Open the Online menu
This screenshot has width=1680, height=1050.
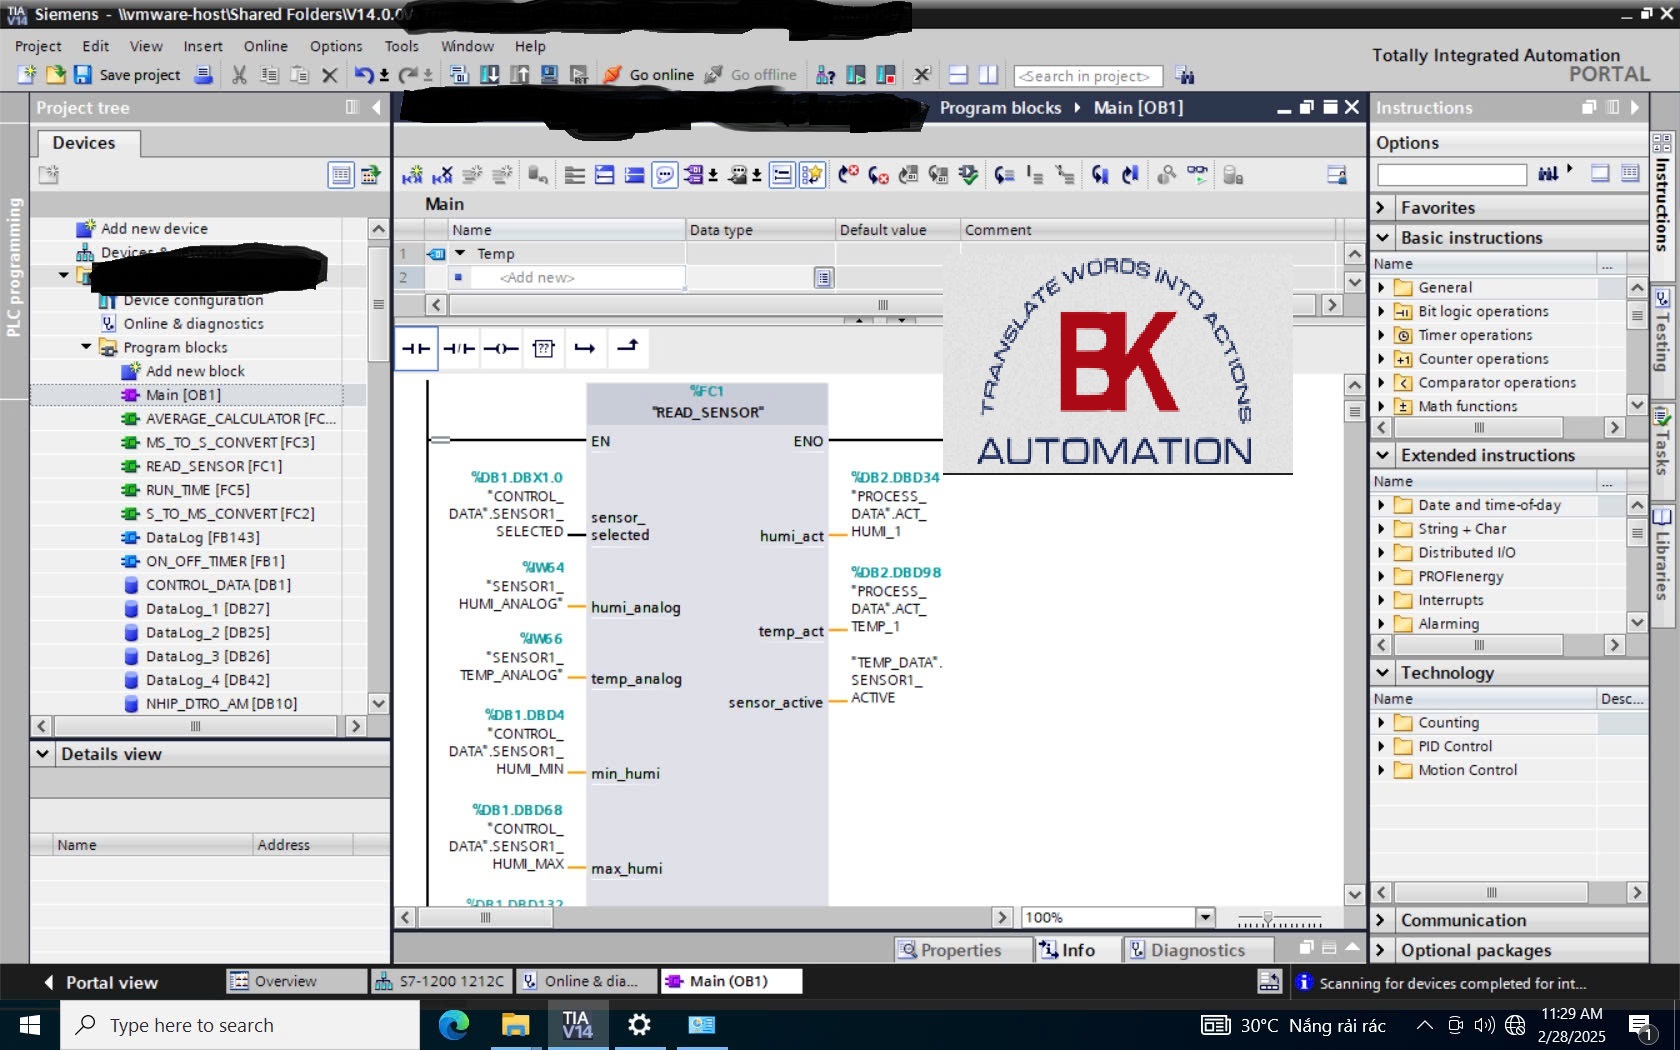click(x=265, y=46)
